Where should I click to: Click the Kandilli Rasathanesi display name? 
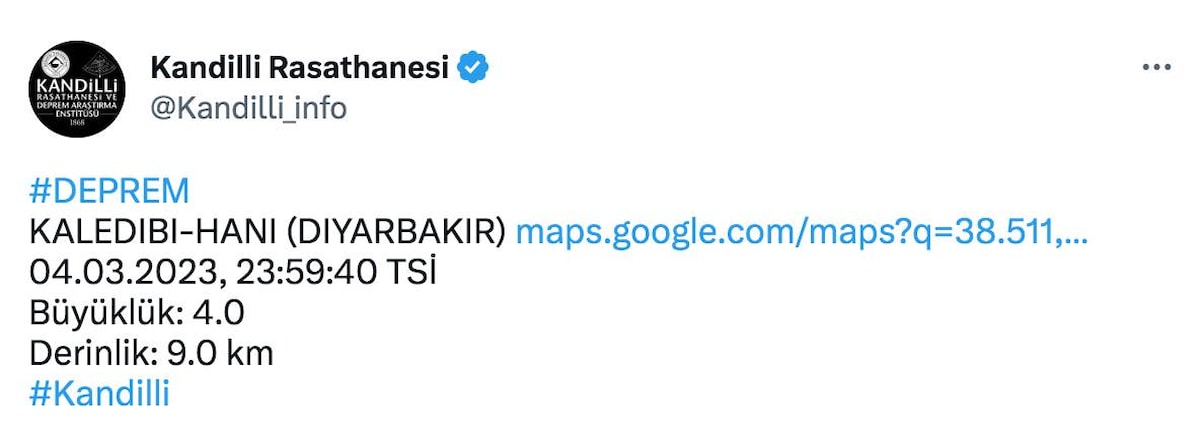[x=299, y=67]
